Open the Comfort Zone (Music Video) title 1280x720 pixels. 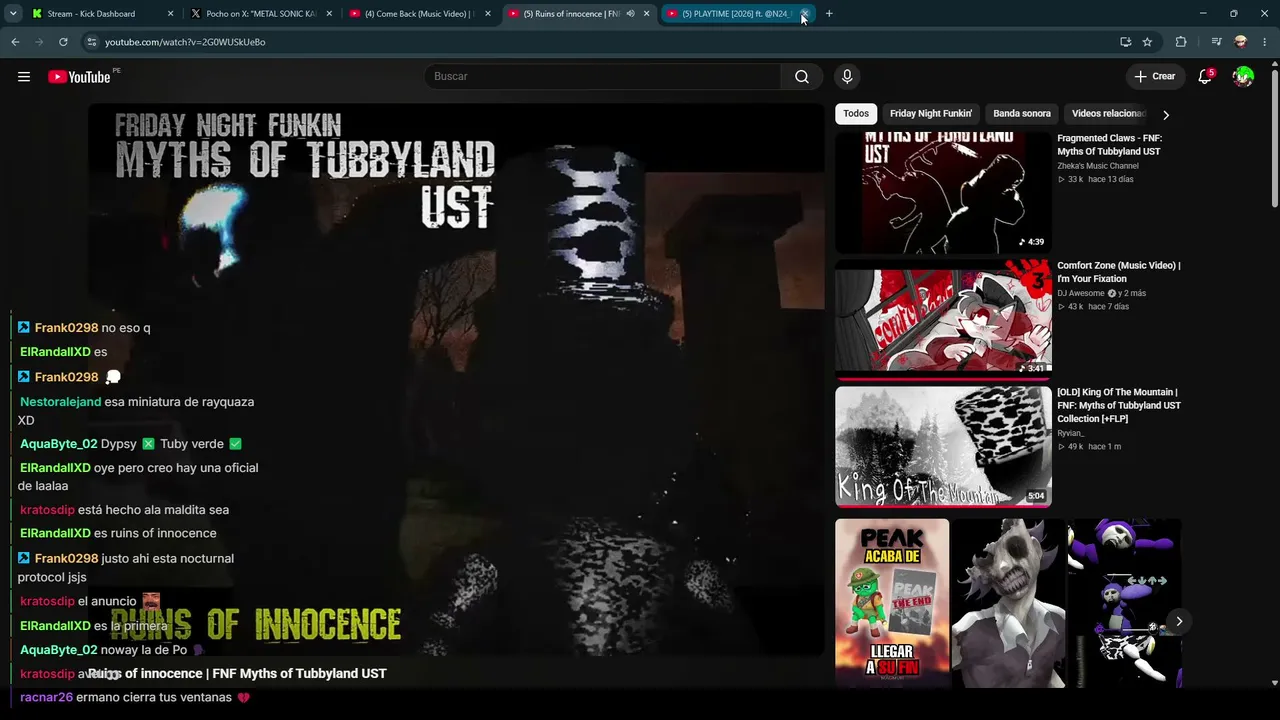(1119, 272)
